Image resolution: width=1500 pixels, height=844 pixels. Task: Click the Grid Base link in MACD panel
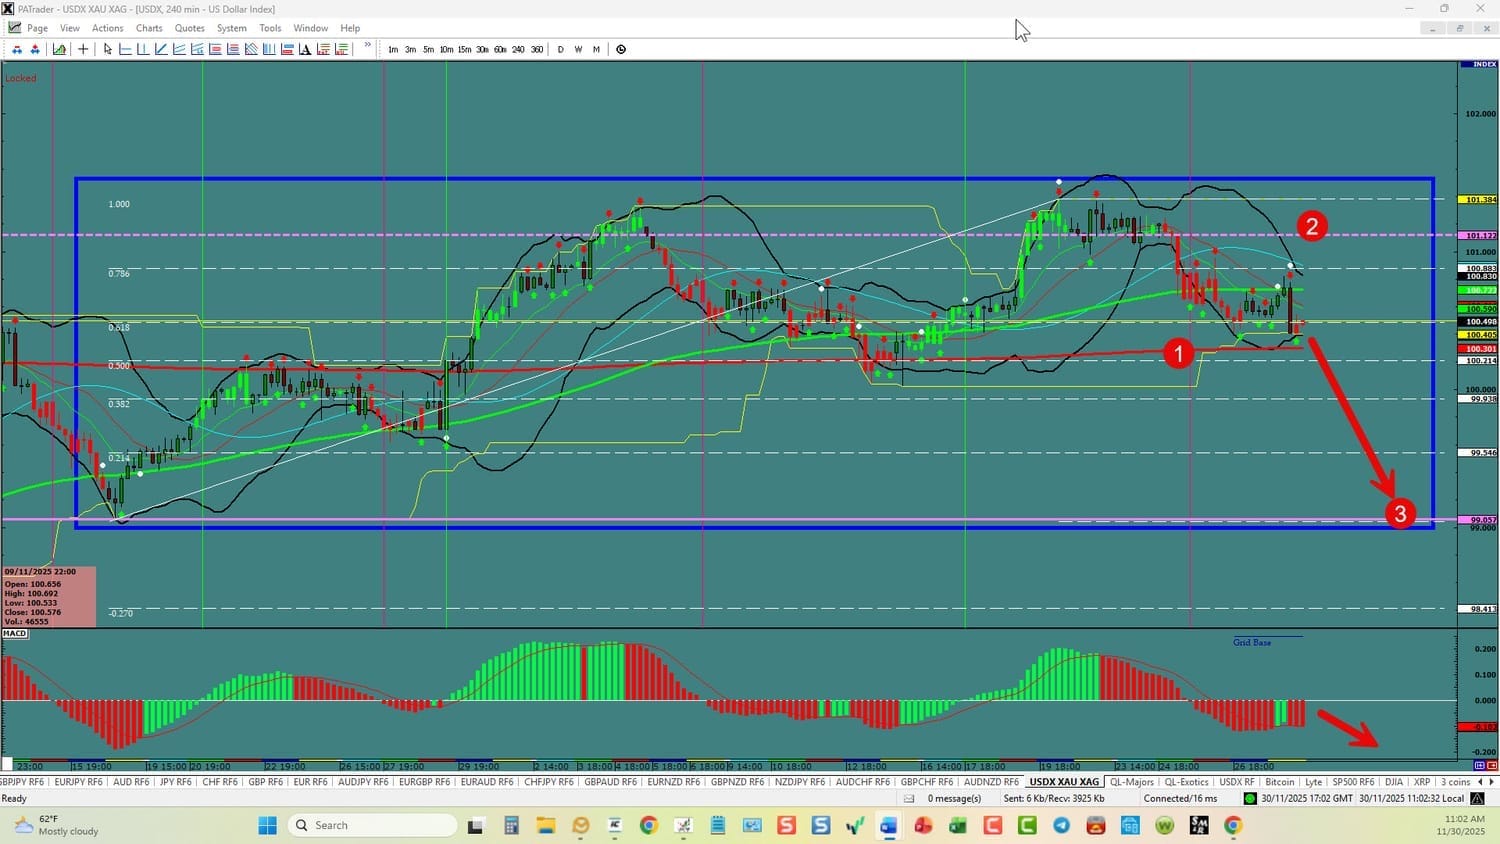coord(1252,642)
